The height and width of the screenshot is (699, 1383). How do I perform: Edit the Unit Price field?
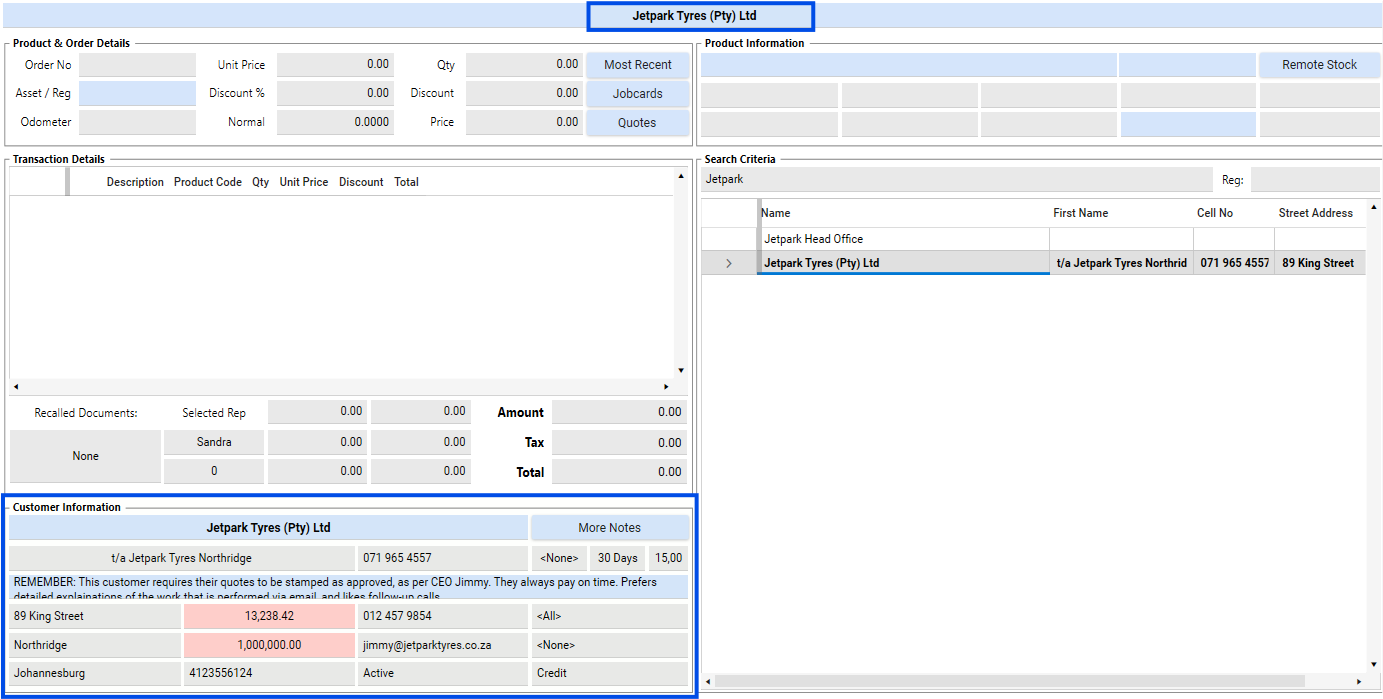335,65
